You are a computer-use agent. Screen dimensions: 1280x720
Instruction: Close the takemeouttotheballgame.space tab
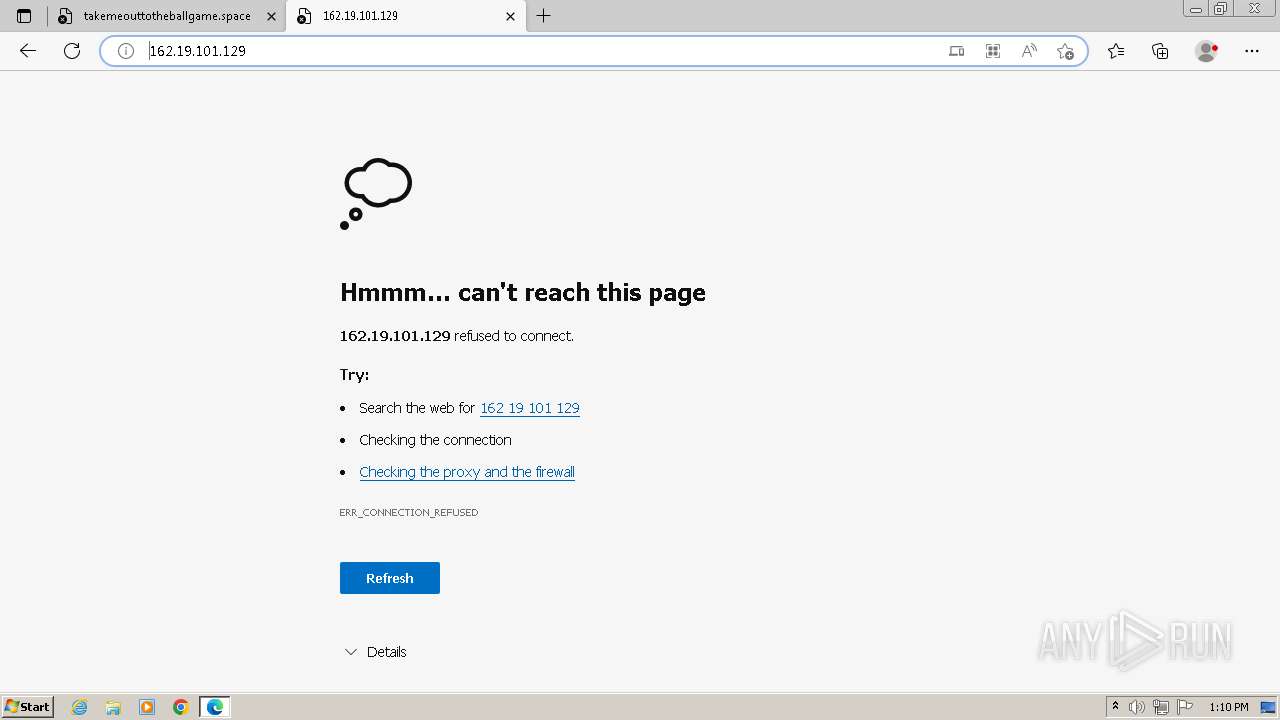(x=271, y=16)
